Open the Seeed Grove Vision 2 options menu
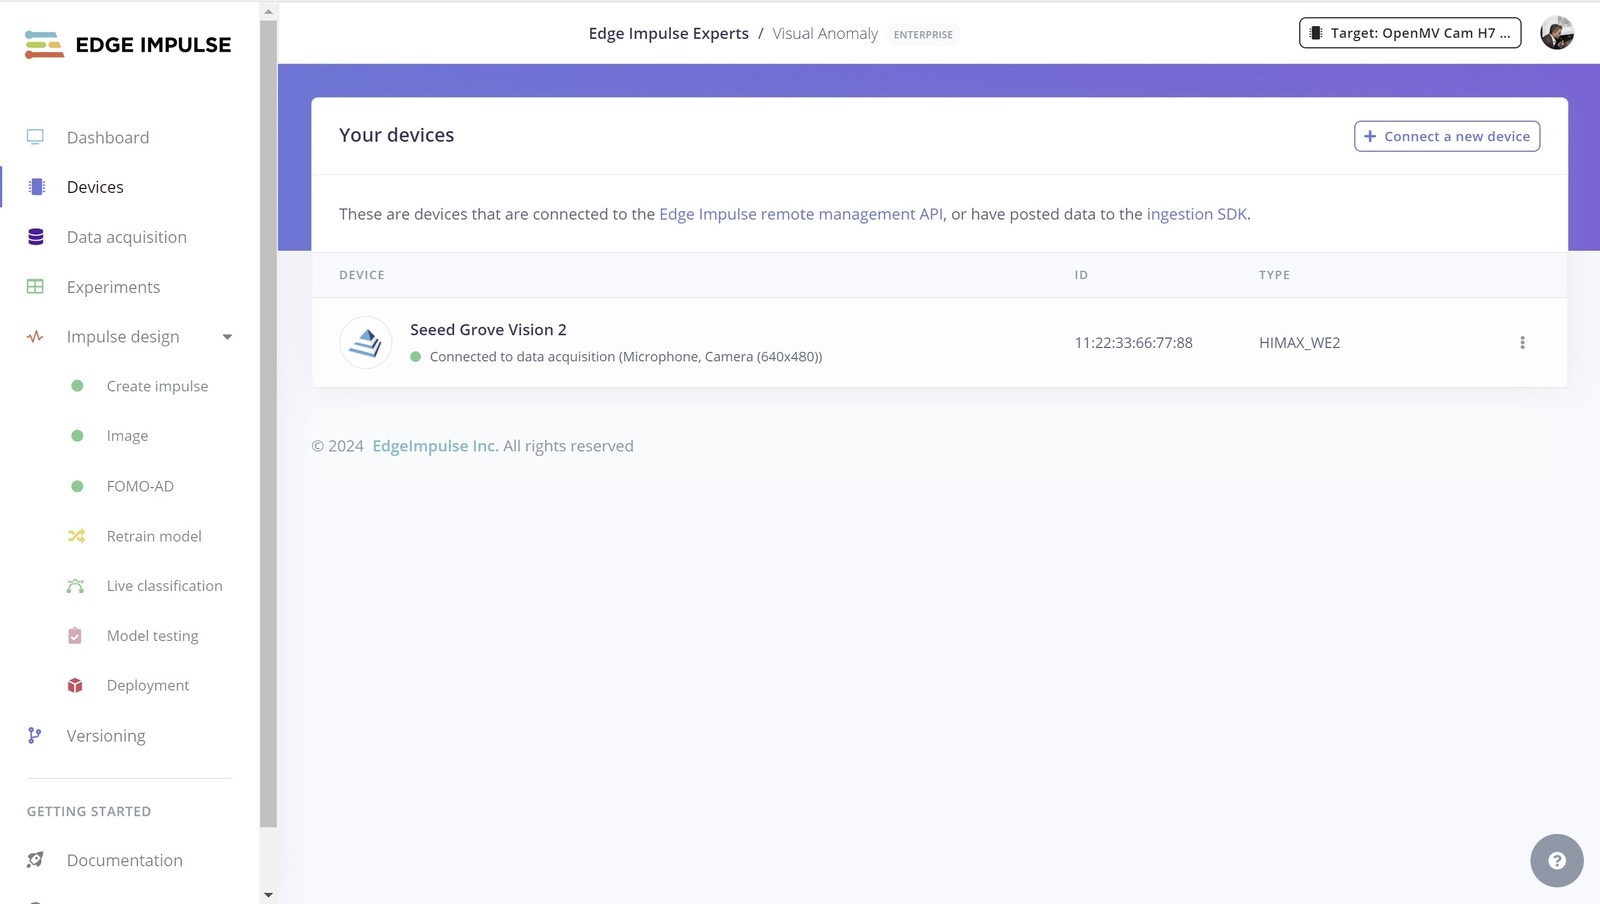 tap(1522, 343)
